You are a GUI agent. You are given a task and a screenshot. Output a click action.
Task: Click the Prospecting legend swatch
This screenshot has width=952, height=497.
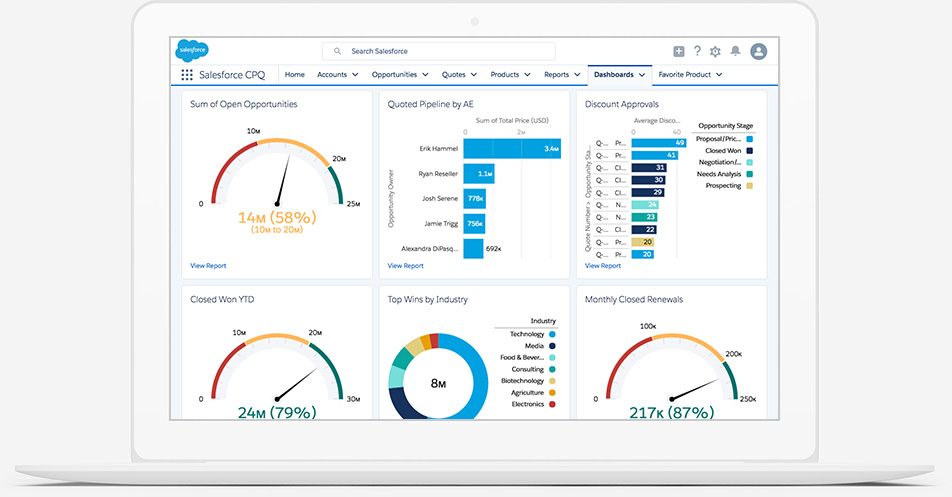click(x=749, y=186)
